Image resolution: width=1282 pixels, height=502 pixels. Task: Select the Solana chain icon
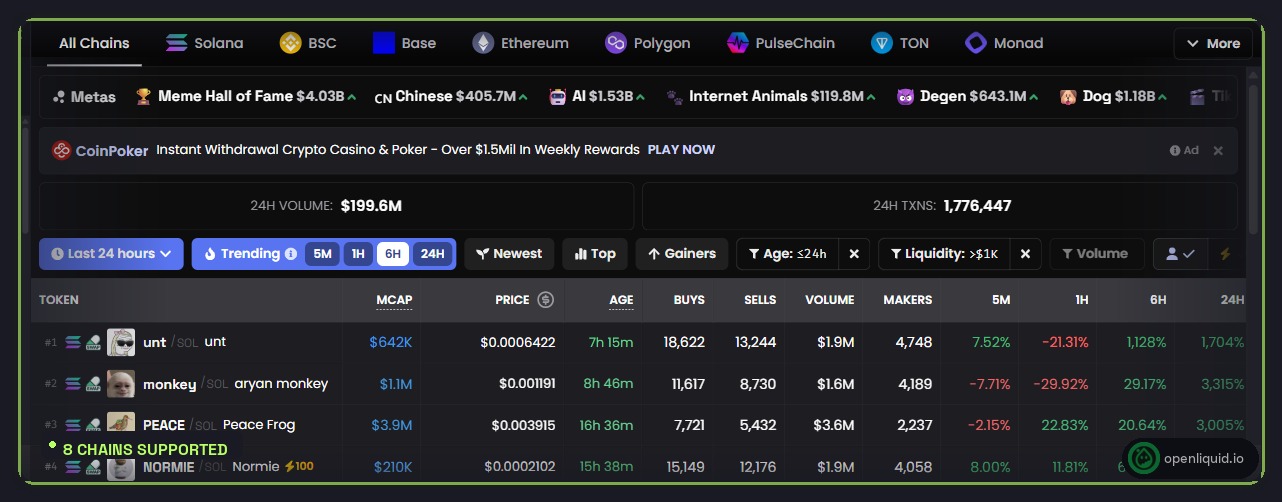tap(177, 43)
